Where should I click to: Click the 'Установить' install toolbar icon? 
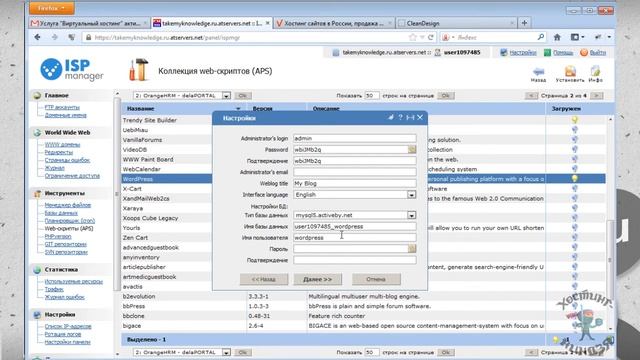click(x=570, y=74)
